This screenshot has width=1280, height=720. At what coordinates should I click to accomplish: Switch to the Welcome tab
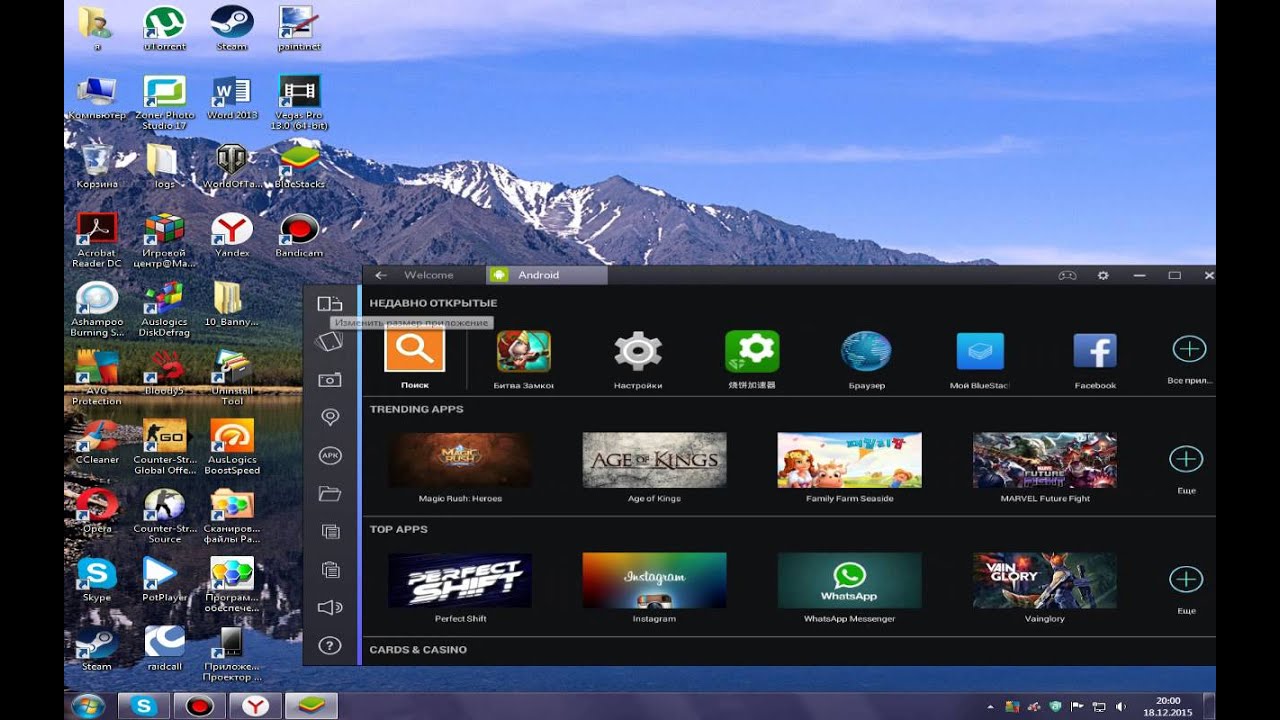(428, 275)
